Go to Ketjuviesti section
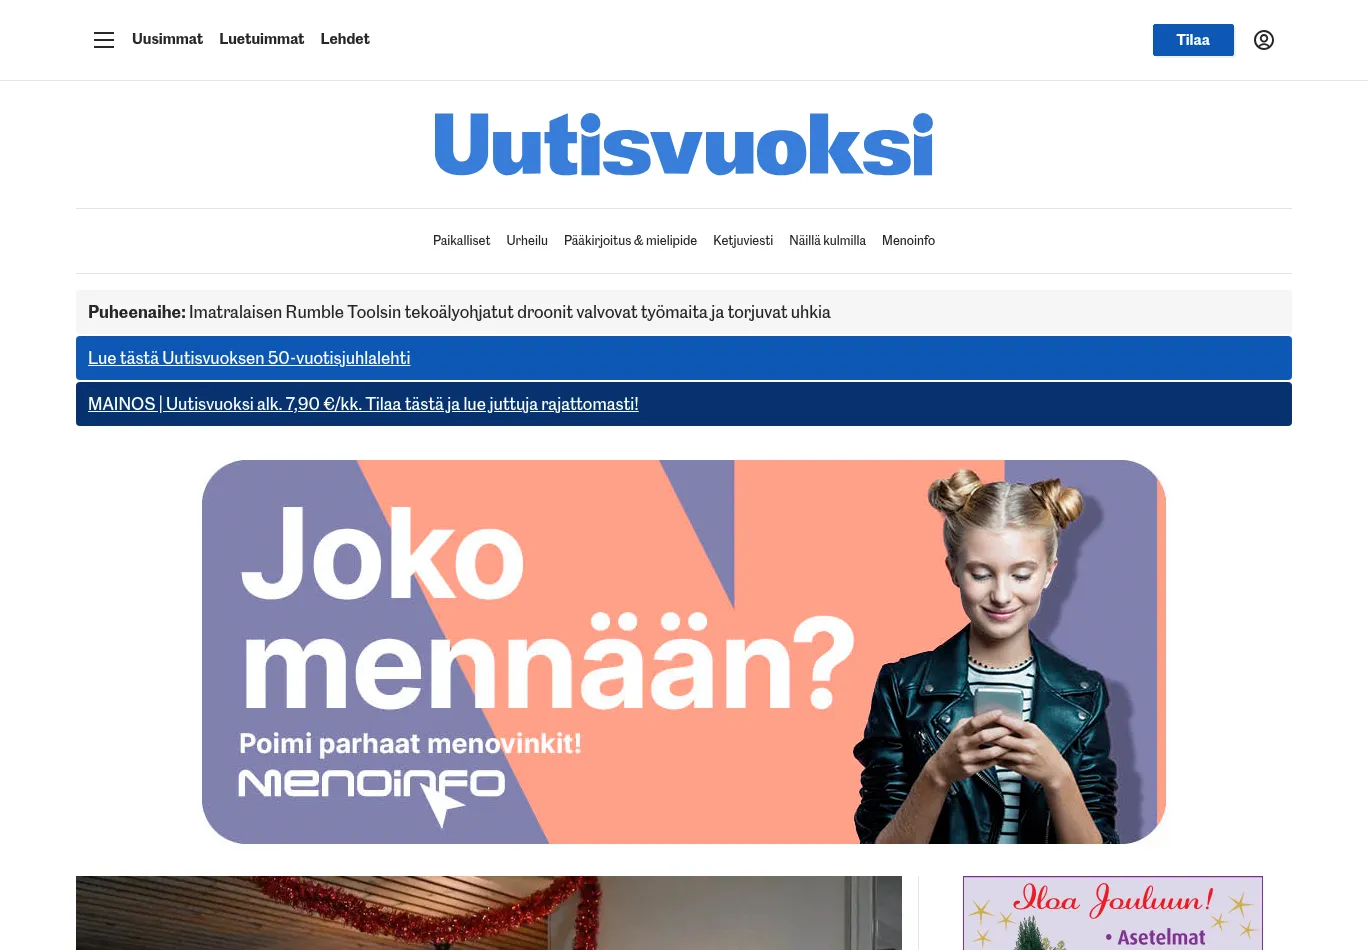Viewport: 1368px width, 950px height. click(x=743, y=241)
